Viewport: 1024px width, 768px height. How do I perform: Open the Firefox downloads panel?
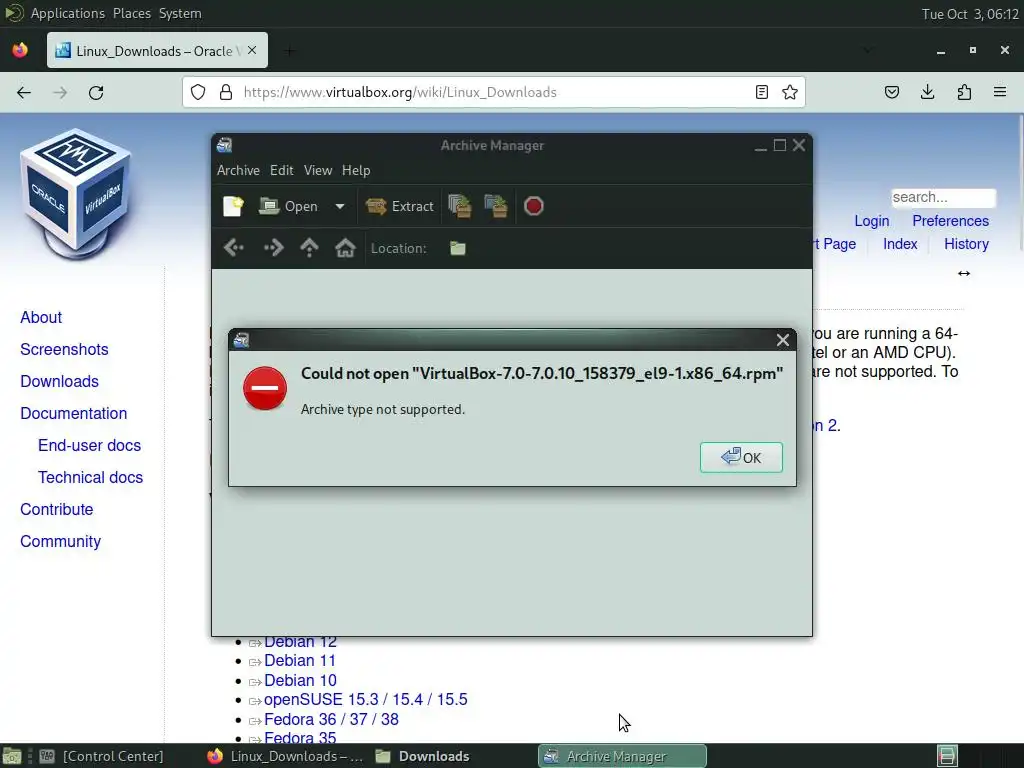tap(927, 92)
